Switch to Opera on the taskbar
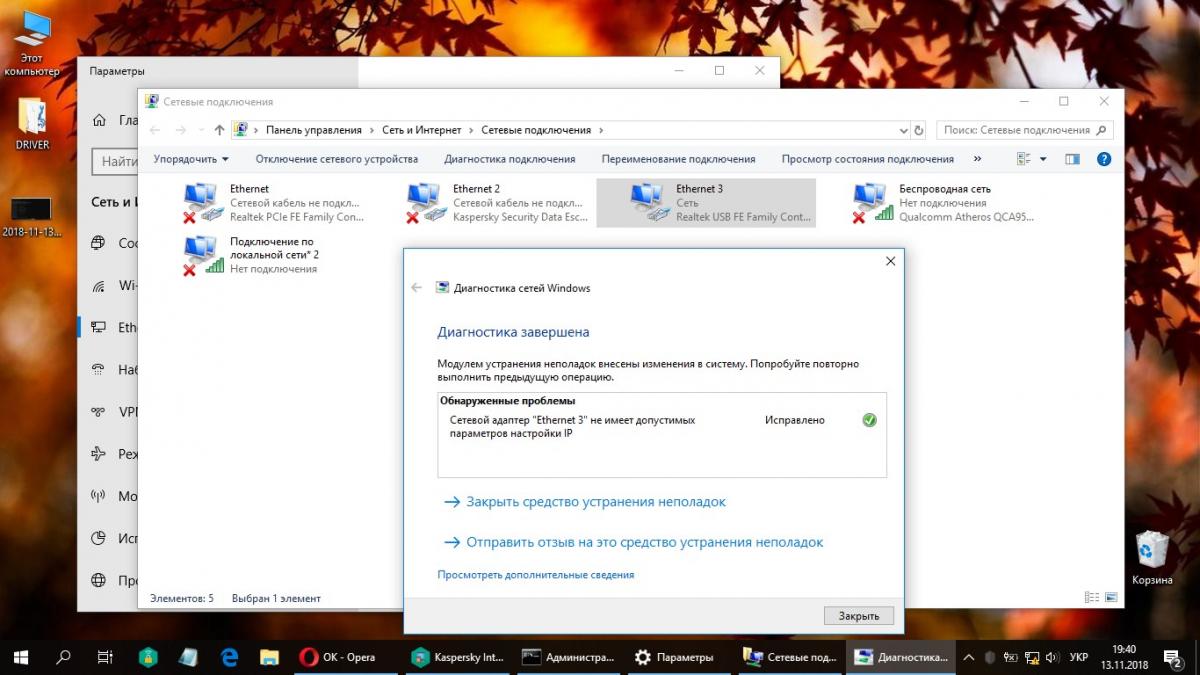This screenshot has width=1200, height=675. click(x=345, y=657)
